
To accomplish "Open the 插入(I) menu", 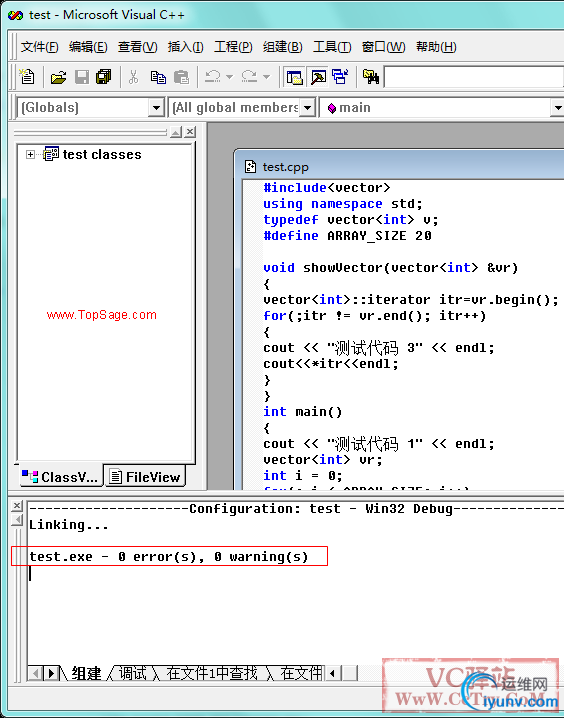I will point(185,47).
